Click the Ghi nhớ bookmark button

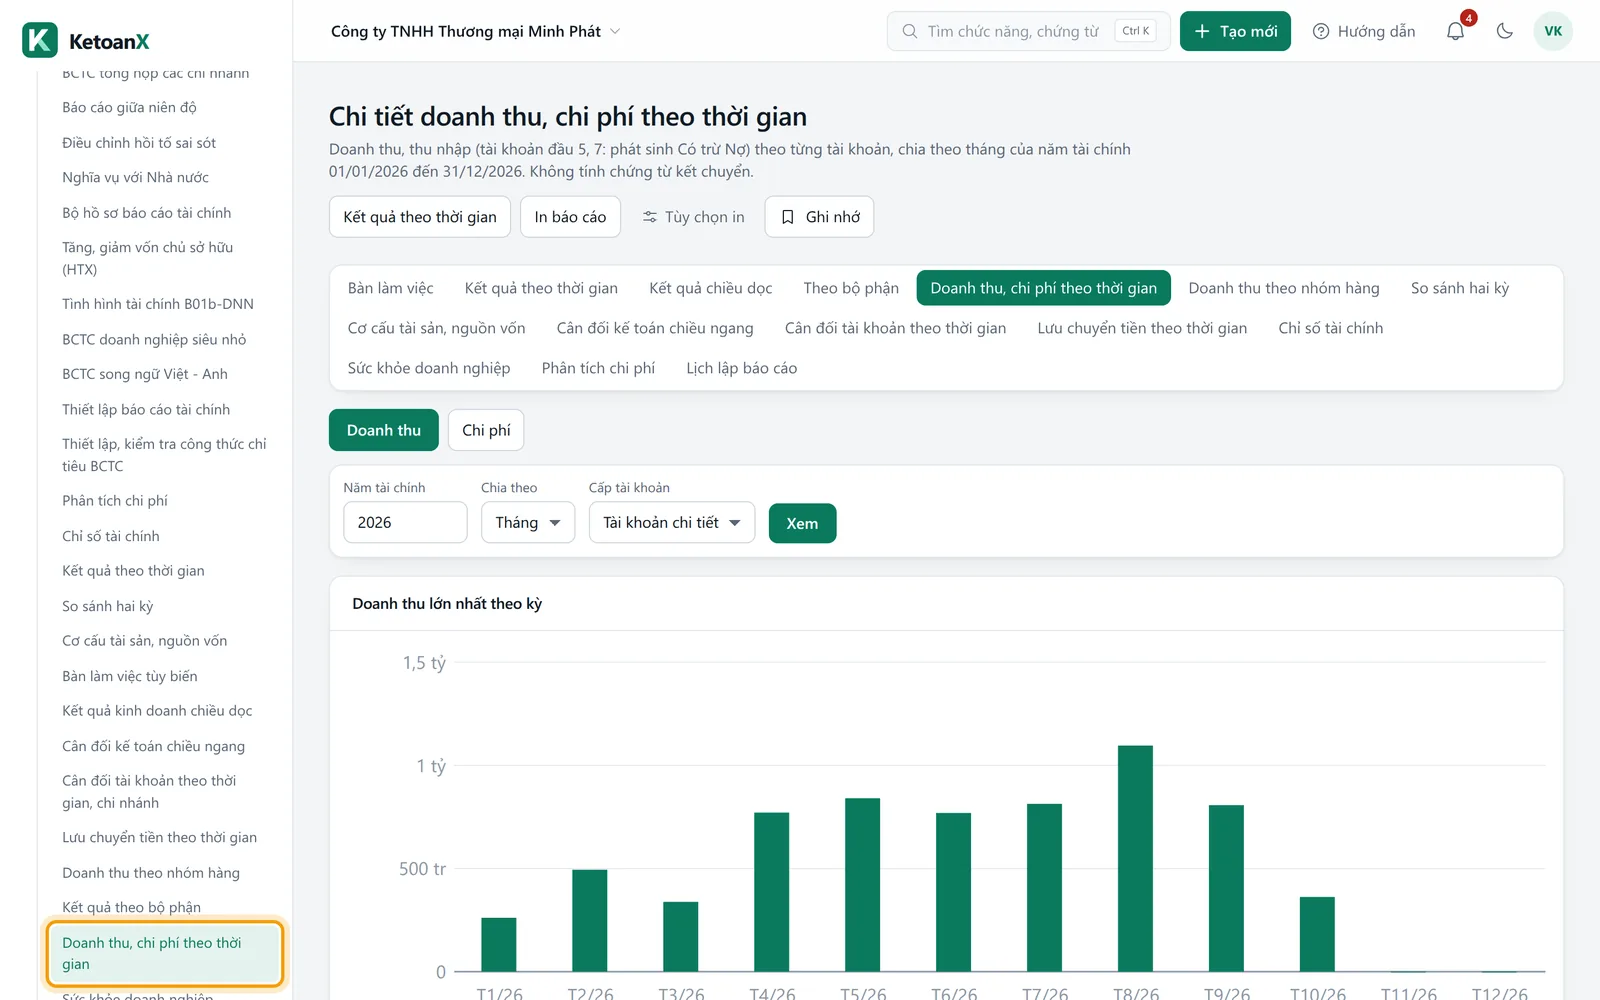819,217
